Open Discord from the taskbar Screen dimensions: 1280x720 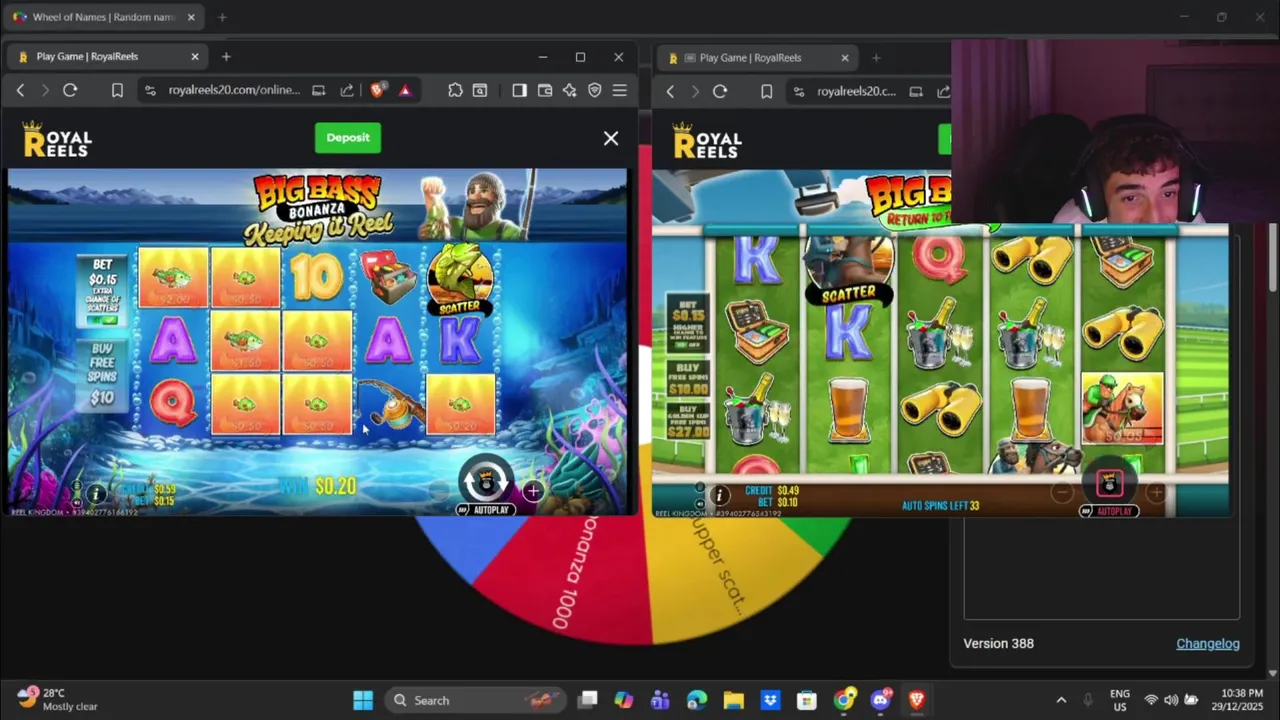pos(880,700)
